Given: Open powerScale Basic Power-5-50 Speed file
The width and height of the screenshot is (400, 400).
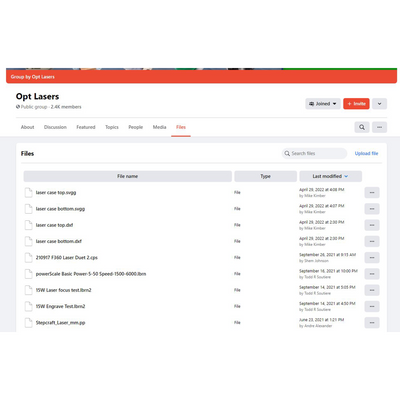Looking at the screenshot, I should [91, 274].
